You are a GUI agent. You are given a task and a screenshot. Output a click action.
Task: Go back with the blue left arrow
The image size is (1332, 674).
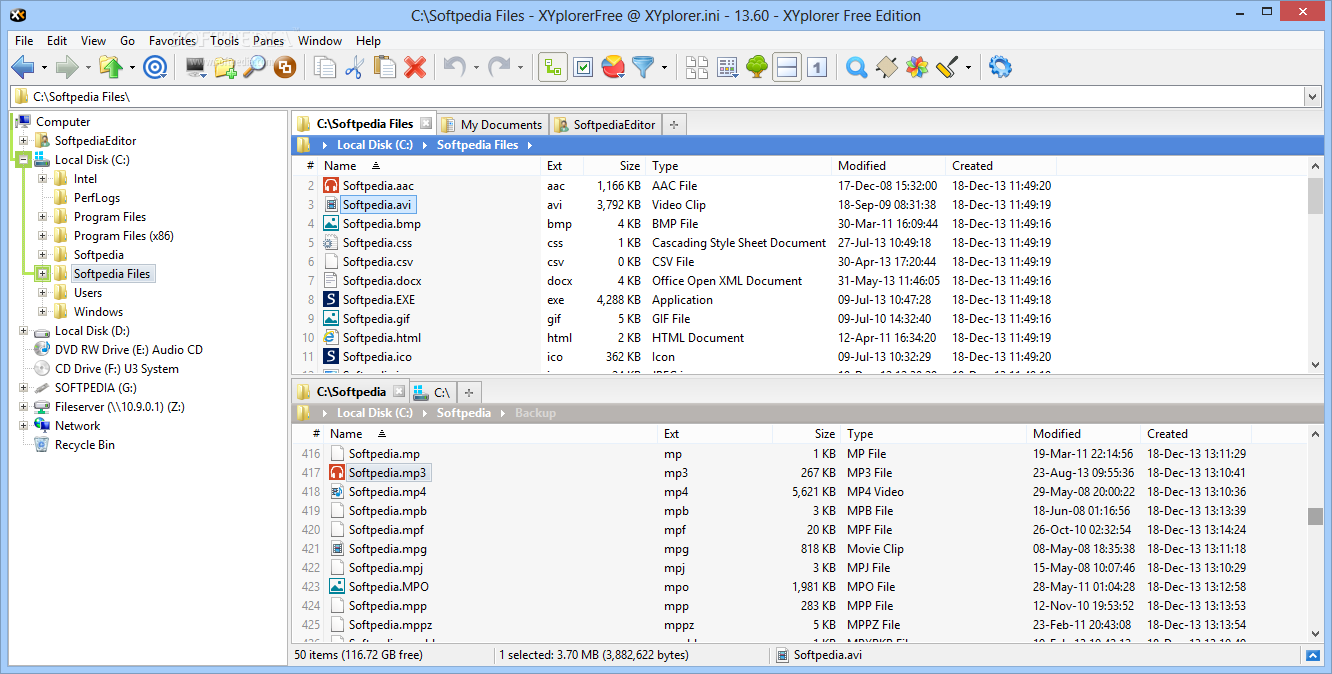tap(22, 67)
